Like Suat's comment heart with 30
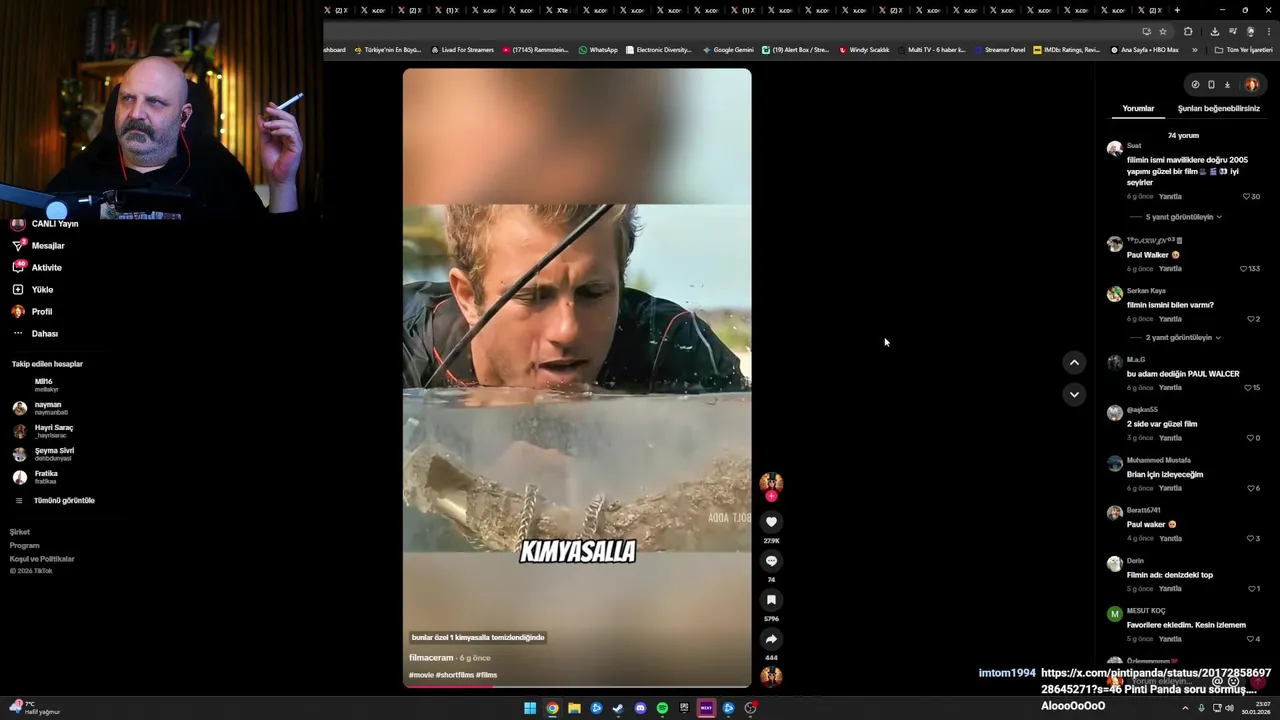 pyautogui.click(x=1246, y=197)
